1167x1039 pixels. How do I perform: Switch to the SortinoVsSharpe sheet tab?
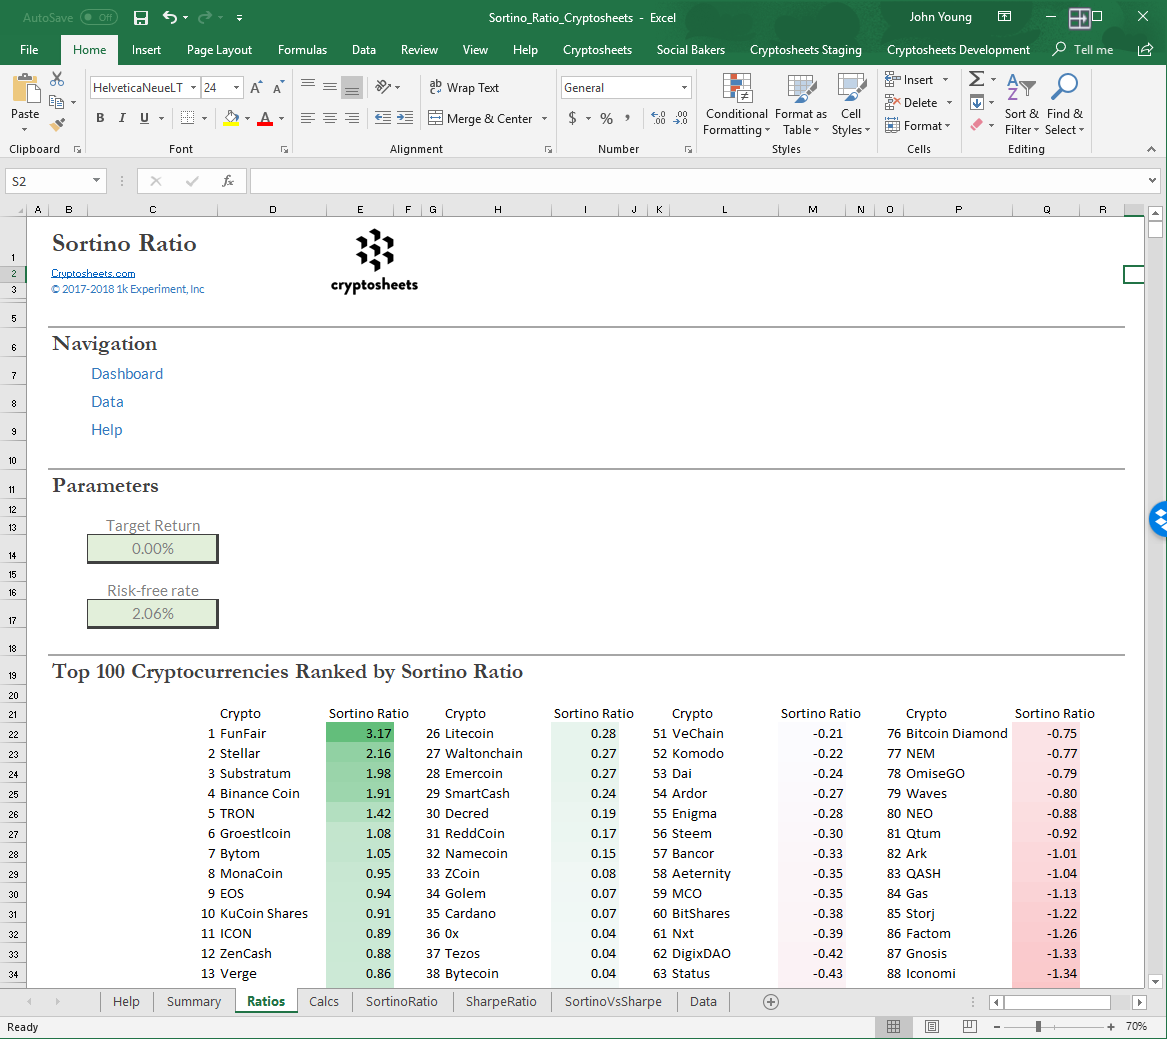[x=612, y=1001]
